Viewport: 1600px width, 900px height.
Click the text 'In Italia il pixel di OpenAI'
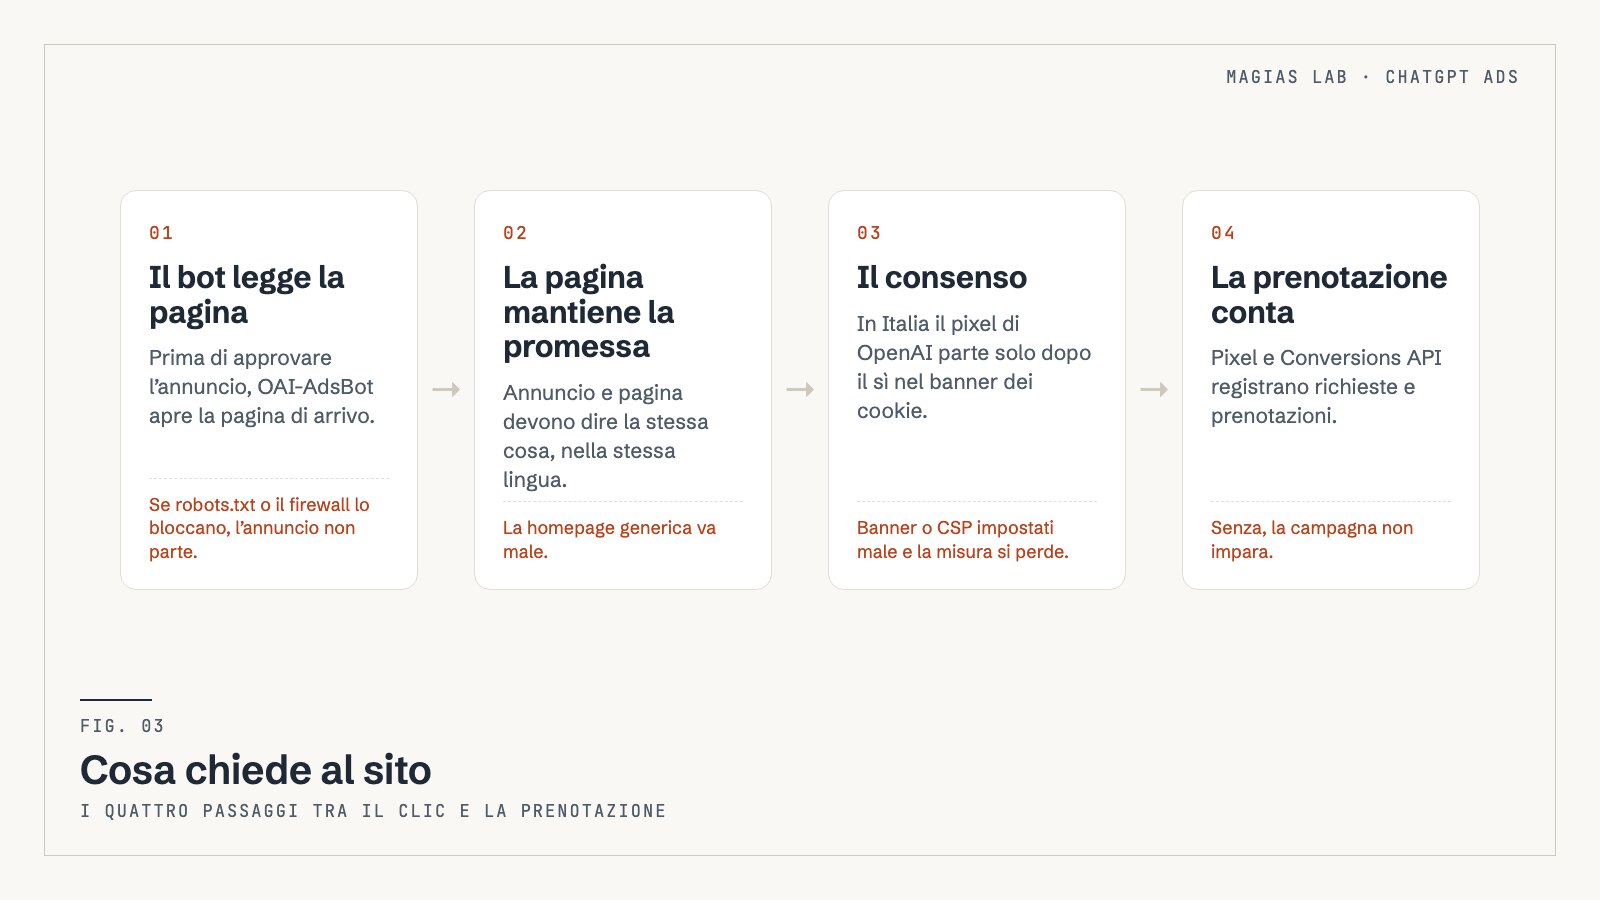click(x=938, y=338)
